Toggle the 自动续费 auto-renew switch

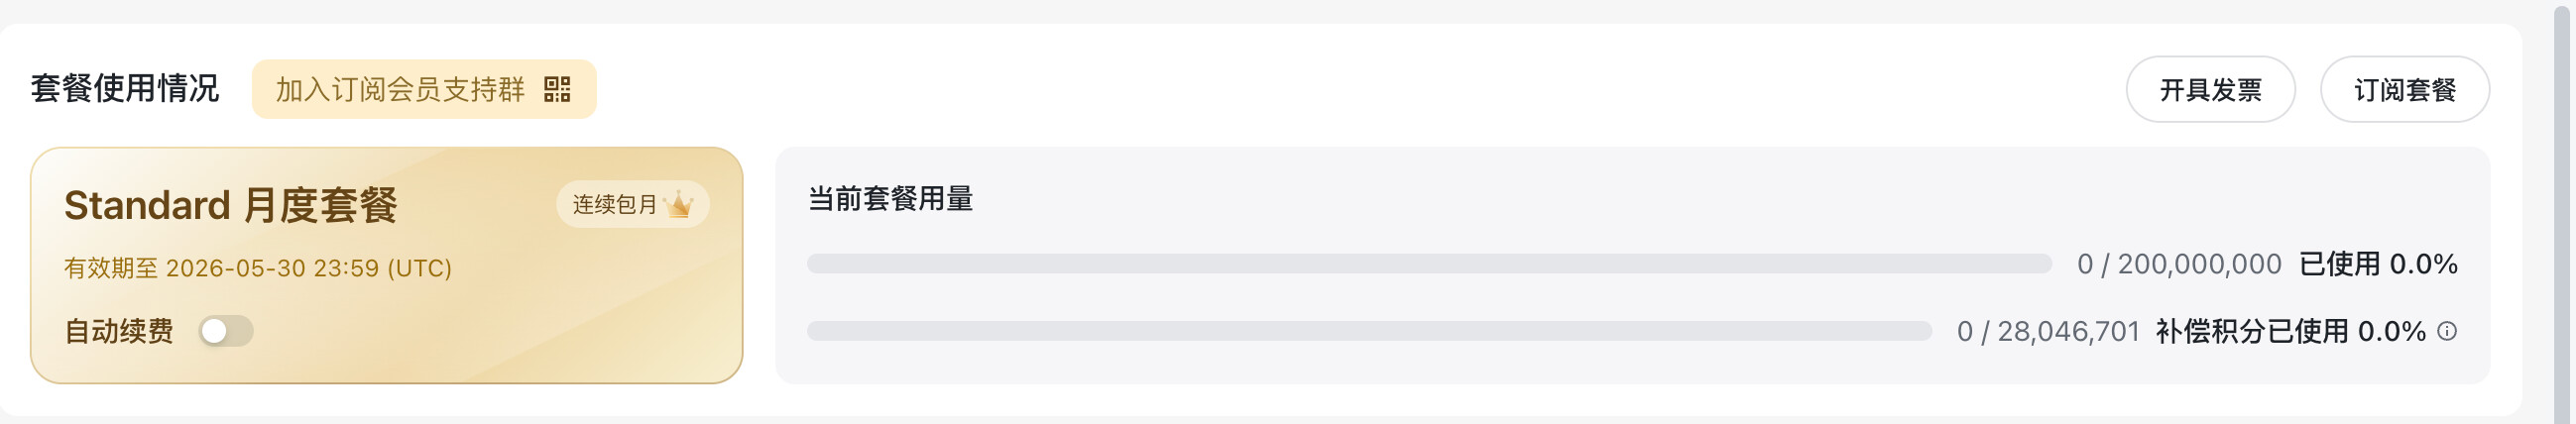coord(225,331)
